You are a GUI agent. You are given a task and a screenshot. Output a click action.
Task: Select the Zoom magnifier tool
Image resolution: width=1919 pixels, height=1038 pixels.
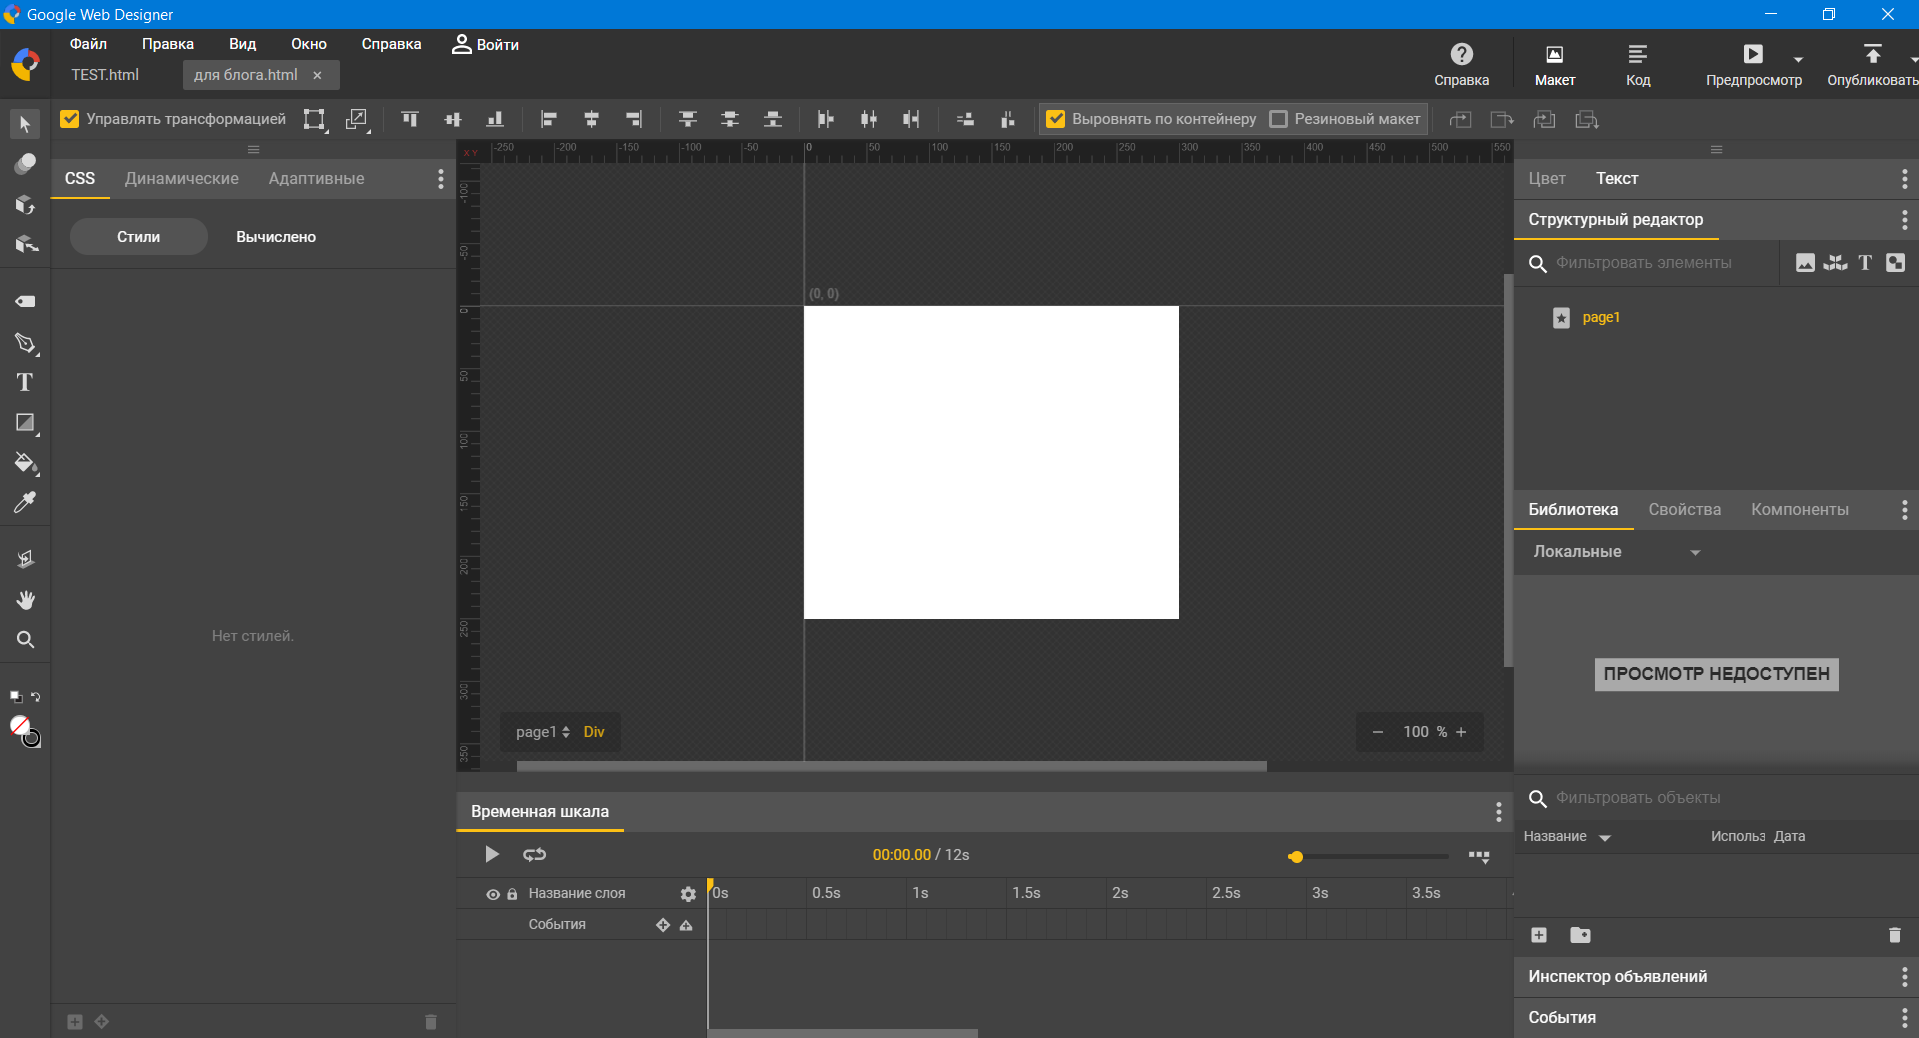25,639
